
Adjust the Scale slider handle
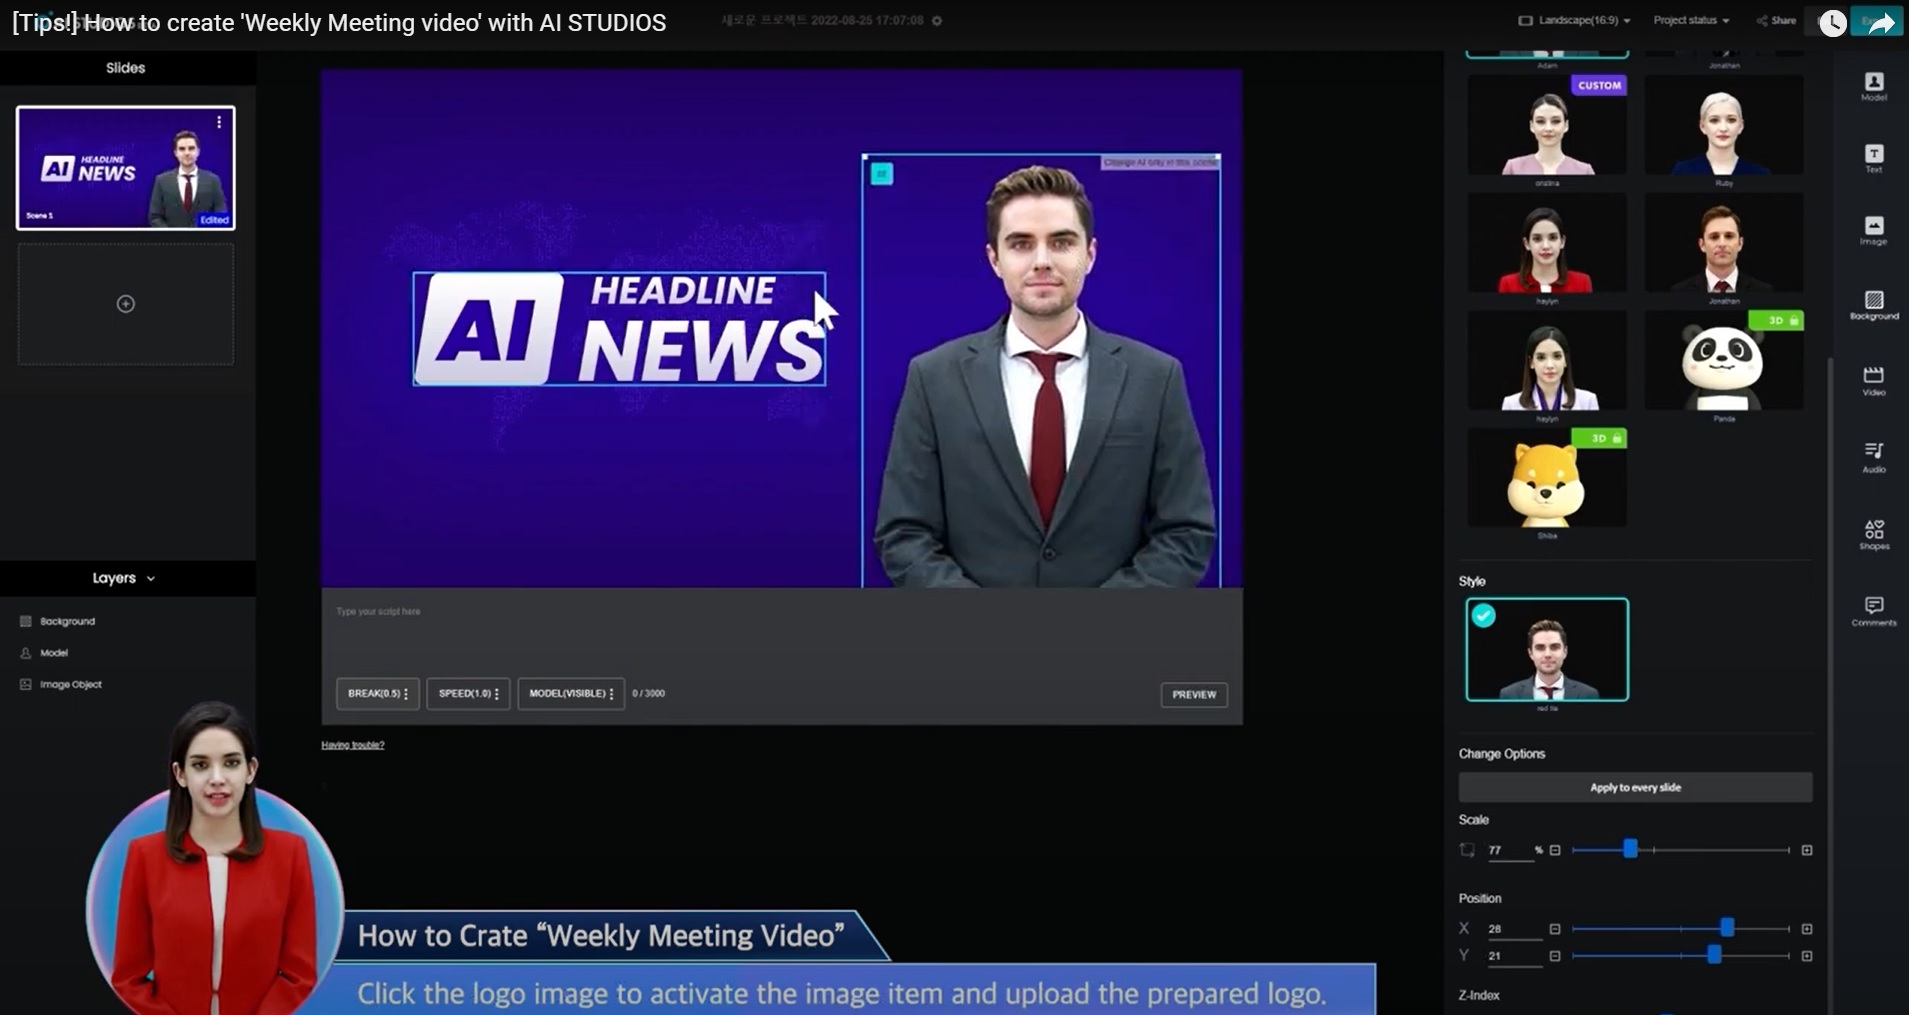point(1630,849)
